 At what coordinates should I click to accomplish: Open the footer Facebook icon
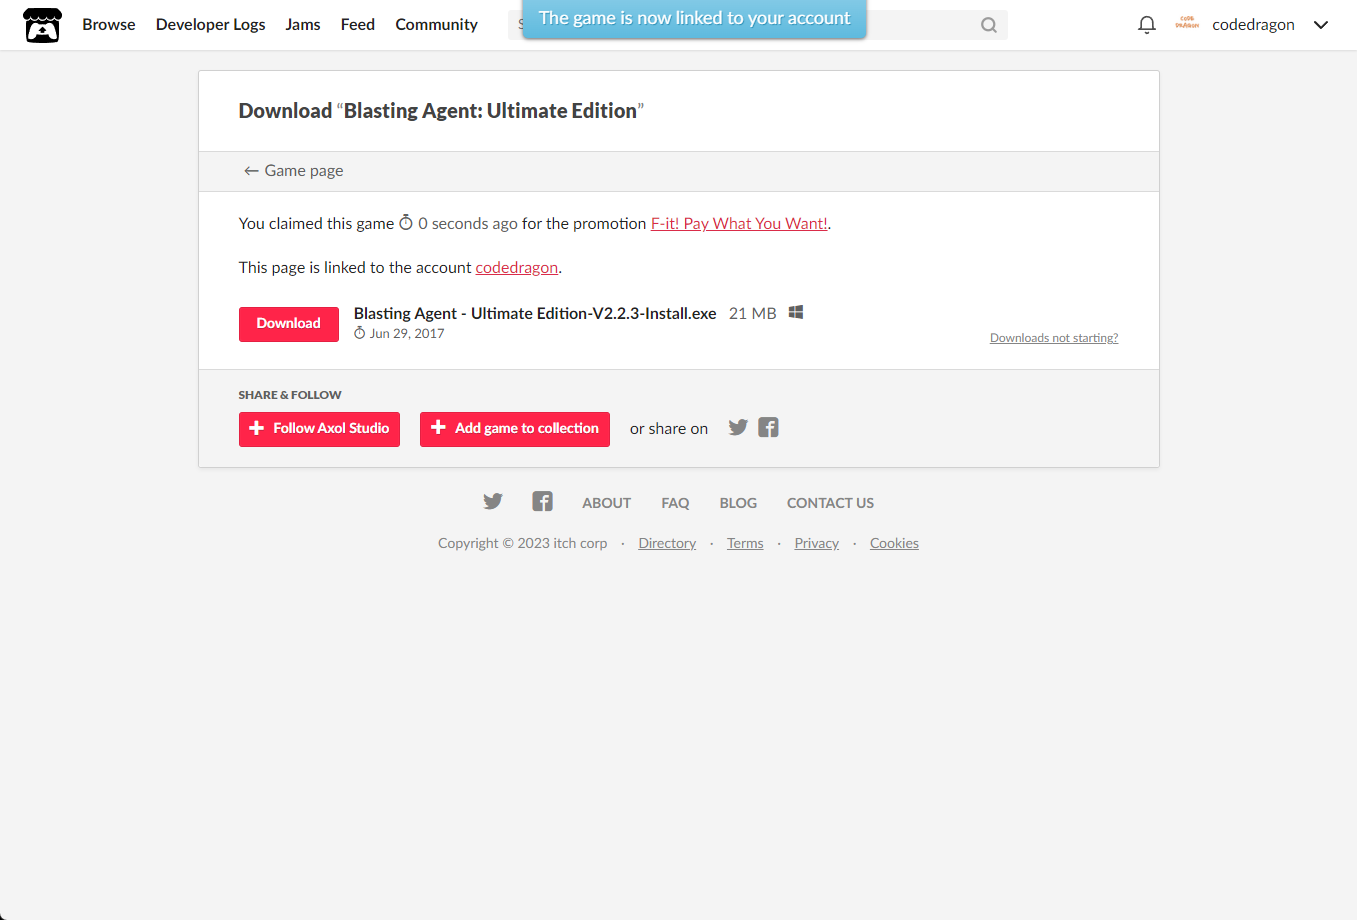coord(542,502)
